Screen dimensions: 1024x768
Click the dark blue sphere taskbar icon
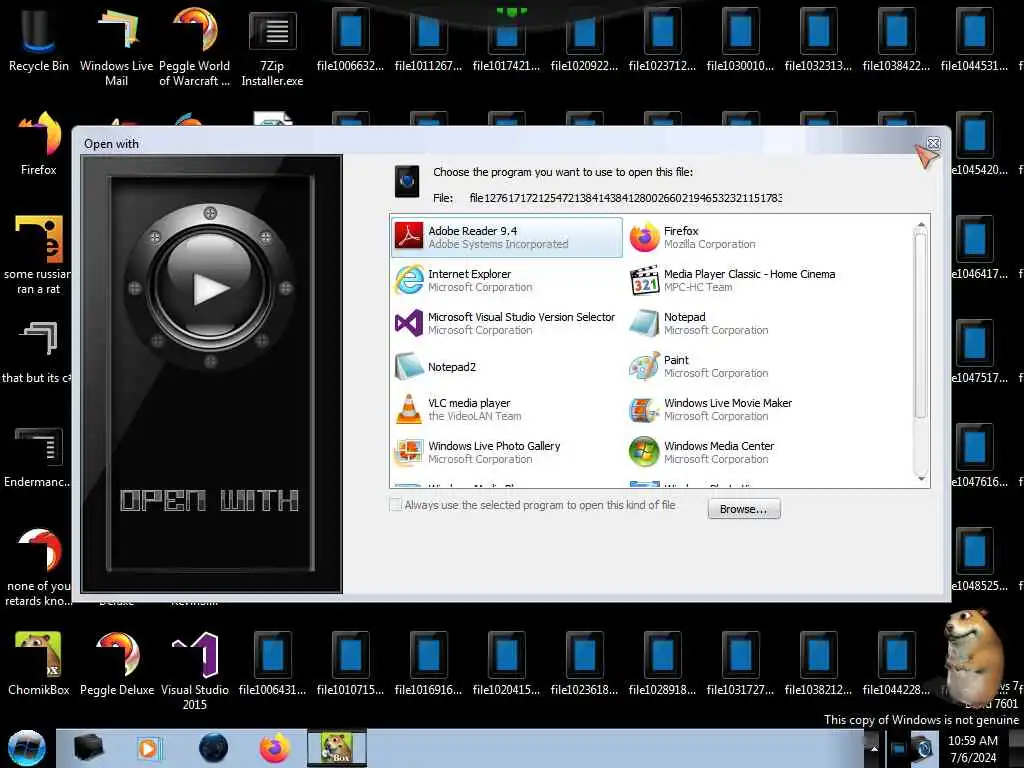[213, 748]
